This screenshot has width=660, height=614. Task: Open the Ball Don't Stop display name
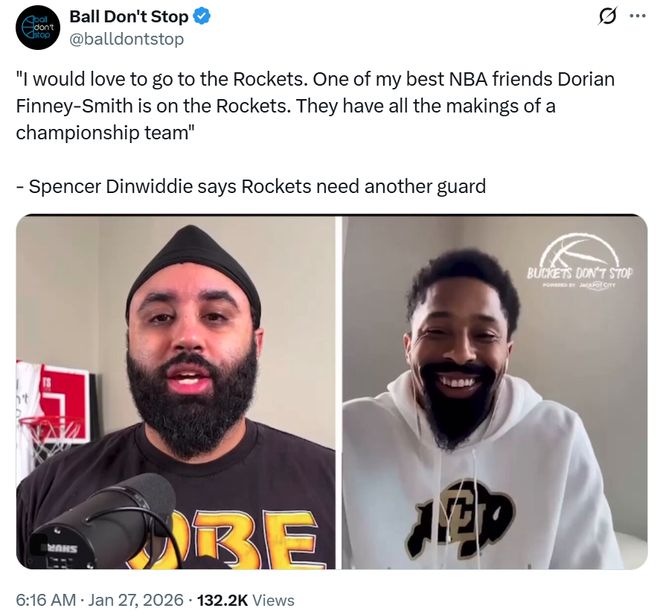pos(128,17)
